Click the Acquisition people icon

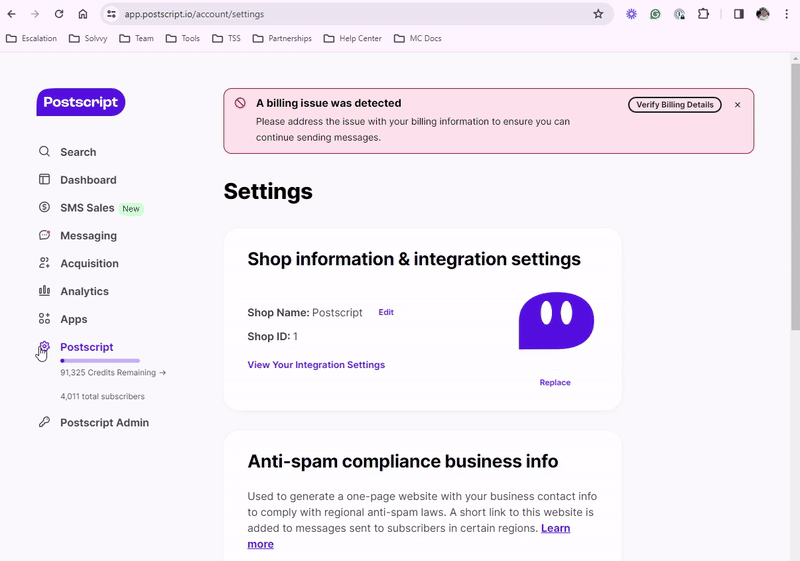pyautogui.click(x=44, y=263)
